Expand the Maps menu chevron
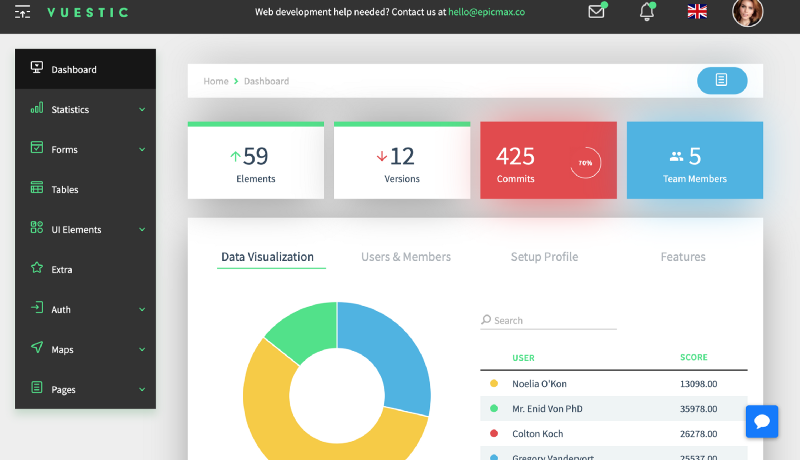Image resolution: width=800 pixels, height=460 pixels. click(x=142, y=349)
